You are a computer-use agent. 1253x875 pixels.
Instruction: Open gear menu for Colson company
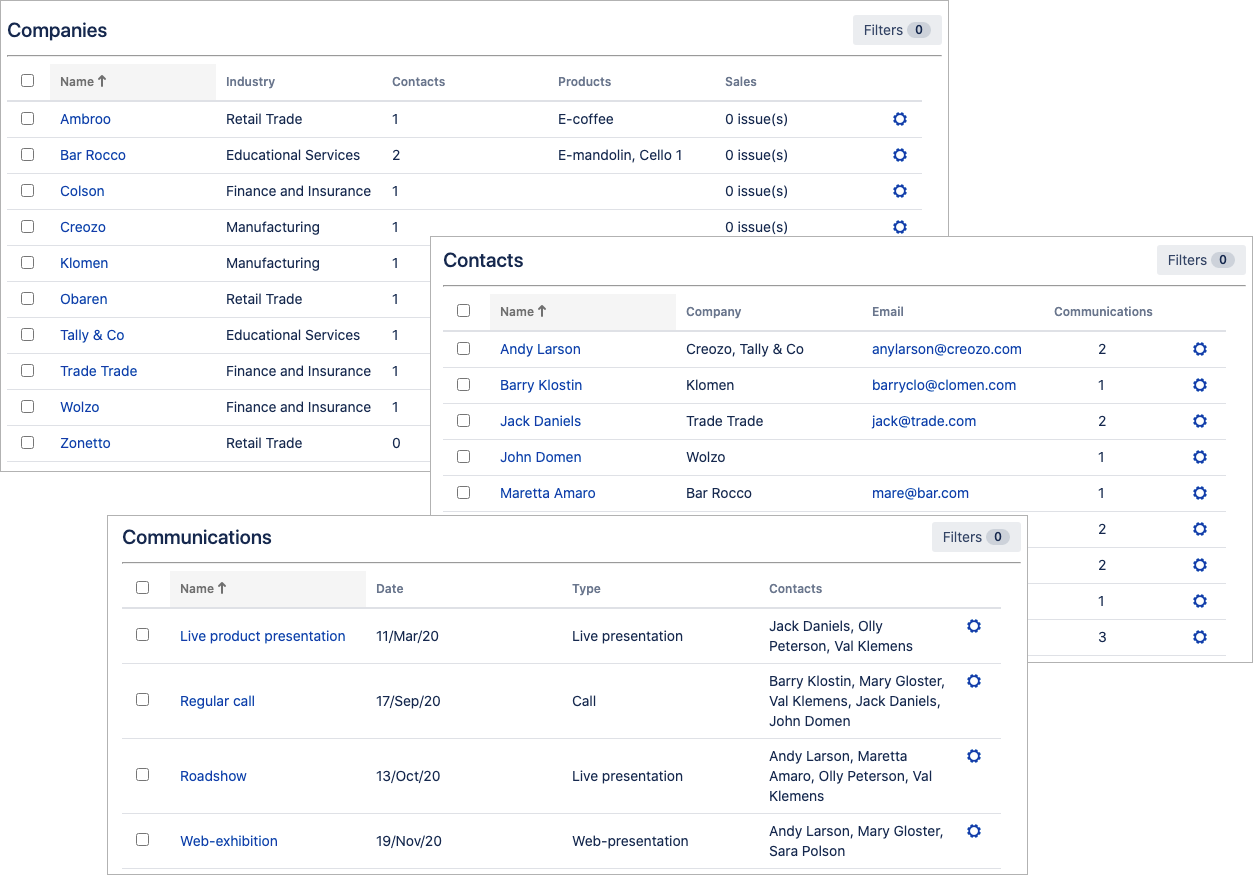click(x=899, y=191)
